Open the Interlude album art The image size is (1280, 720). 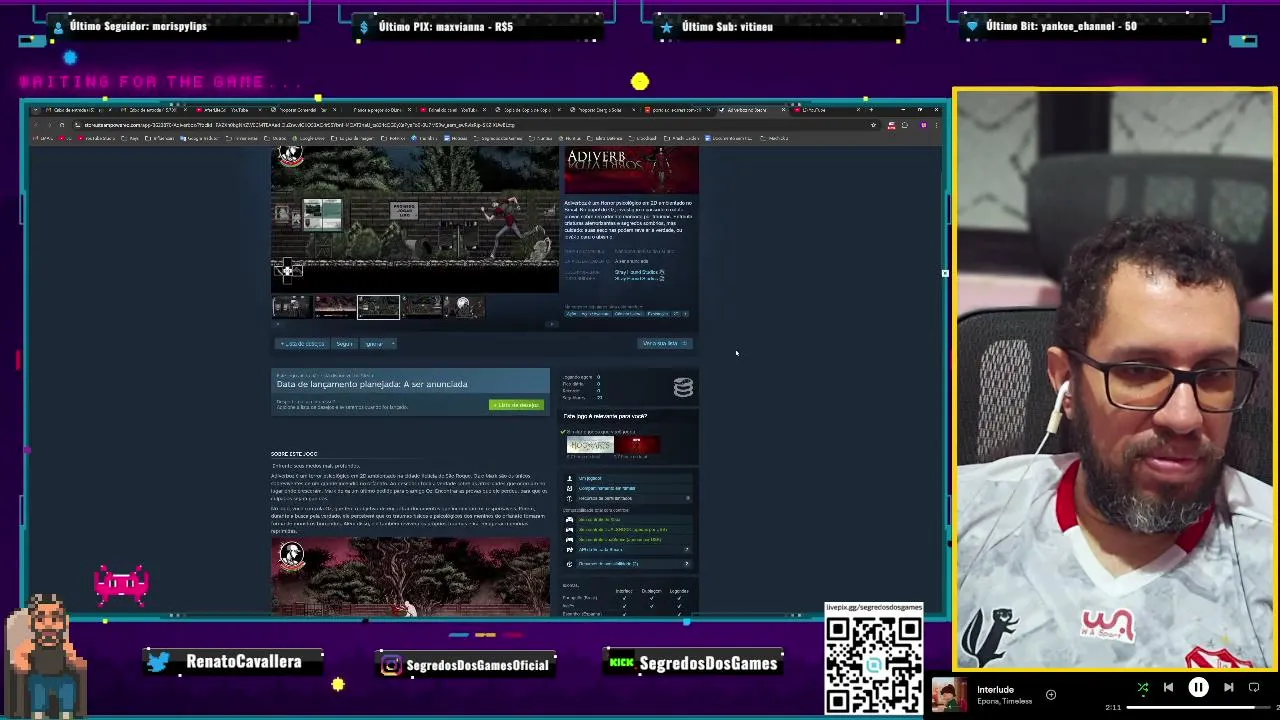click(949, 695)
